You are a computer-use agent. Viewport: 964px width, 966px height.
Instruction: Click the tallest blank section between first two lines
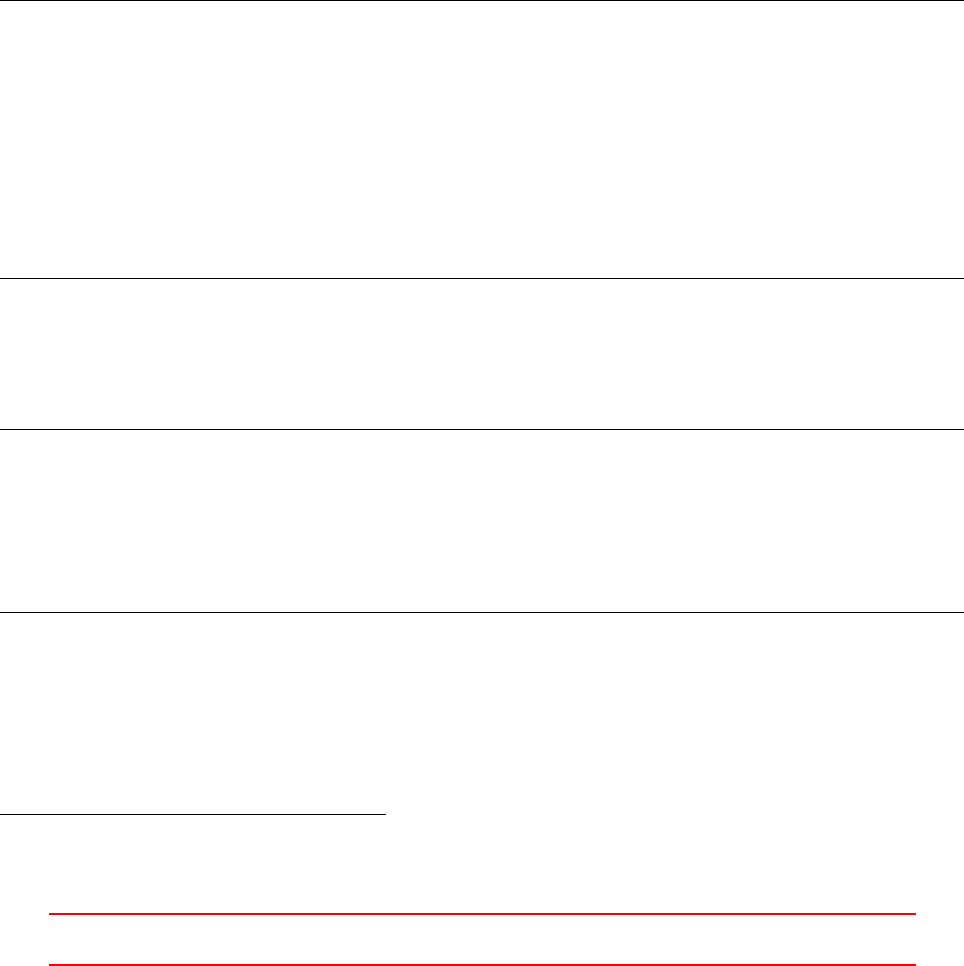pos(482,139)
